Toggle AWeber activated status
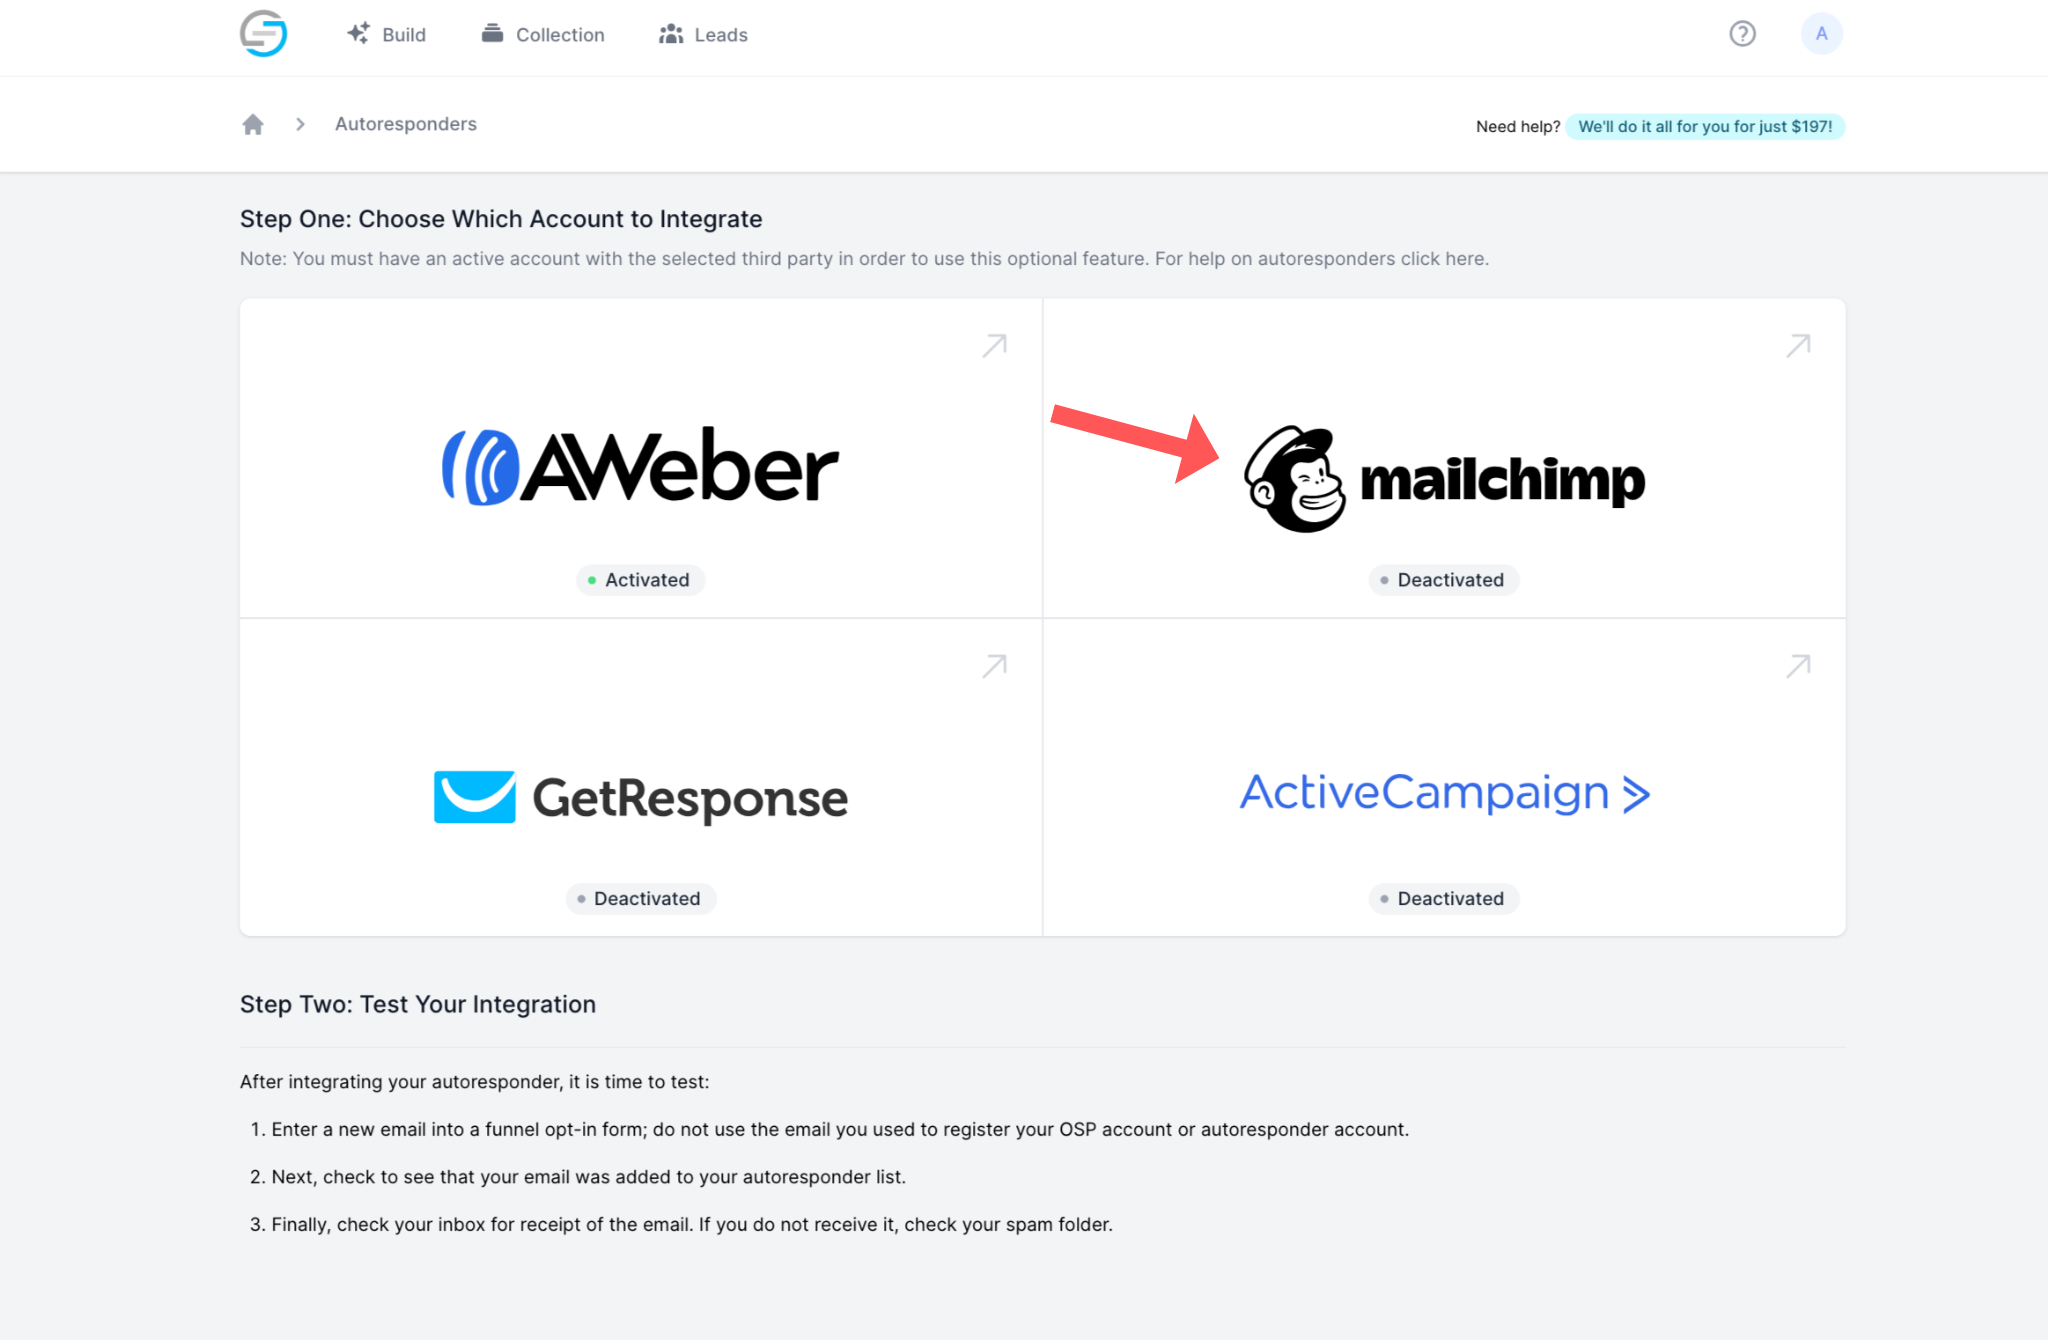The image size is (2048, 1340). point(640,580)
